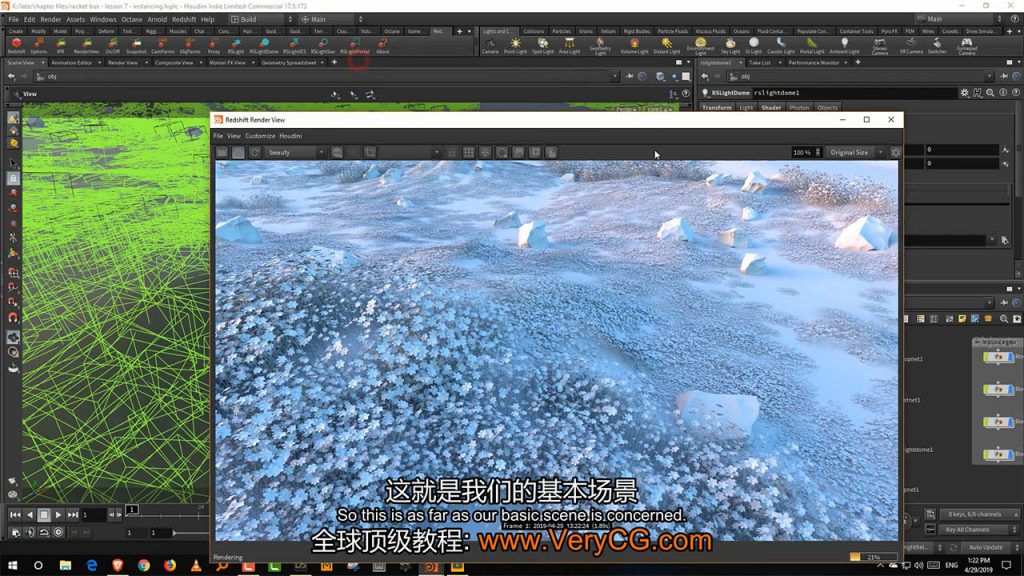1024x576 pixels.
Task: Add an Environment Light
Action: [x=700, y=46]
